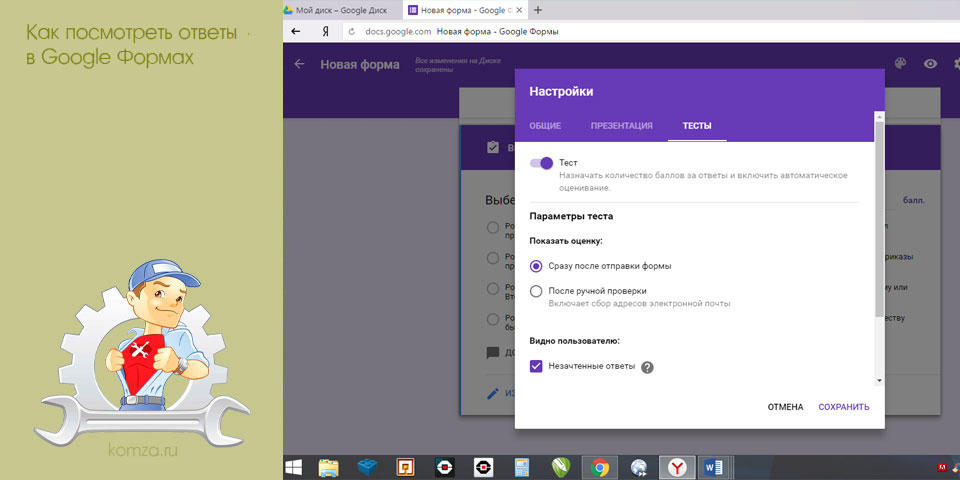Click the page reload icon
The width and height of the screenshot is (960, 480).
[x=351, y=32]
